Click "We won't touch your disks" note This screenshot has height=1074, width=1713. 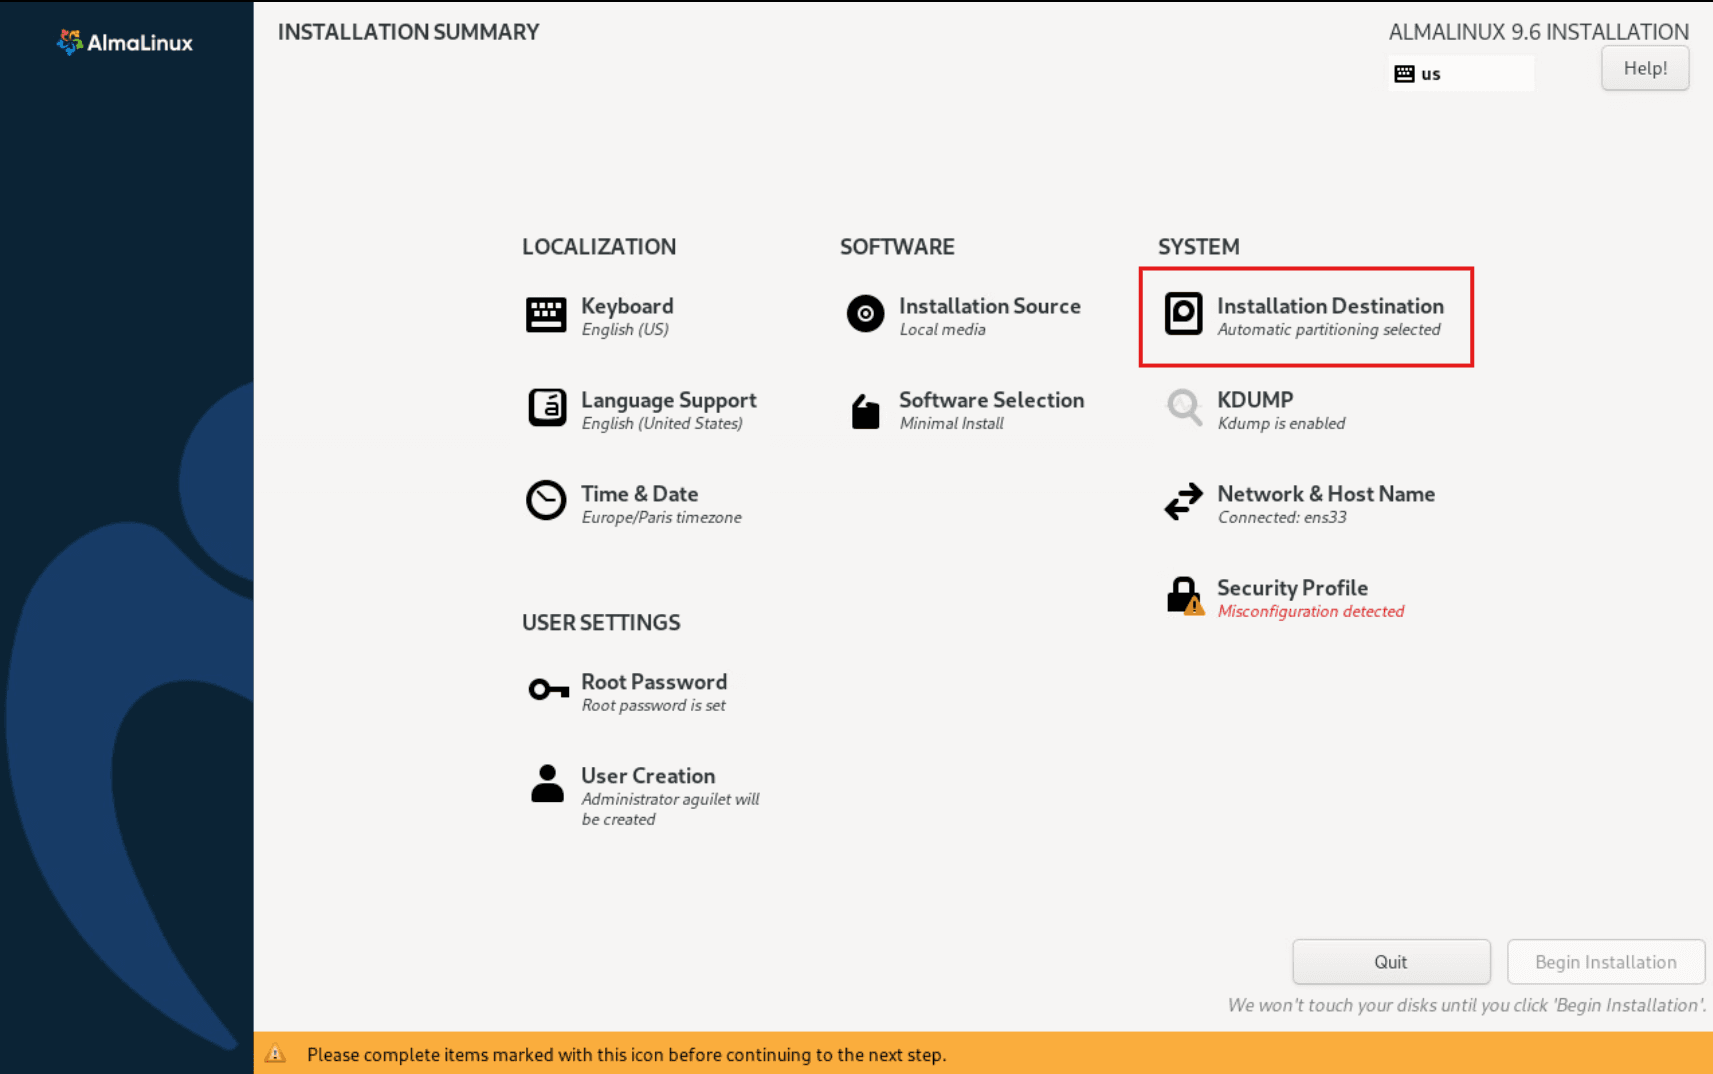(1467, 1006)
